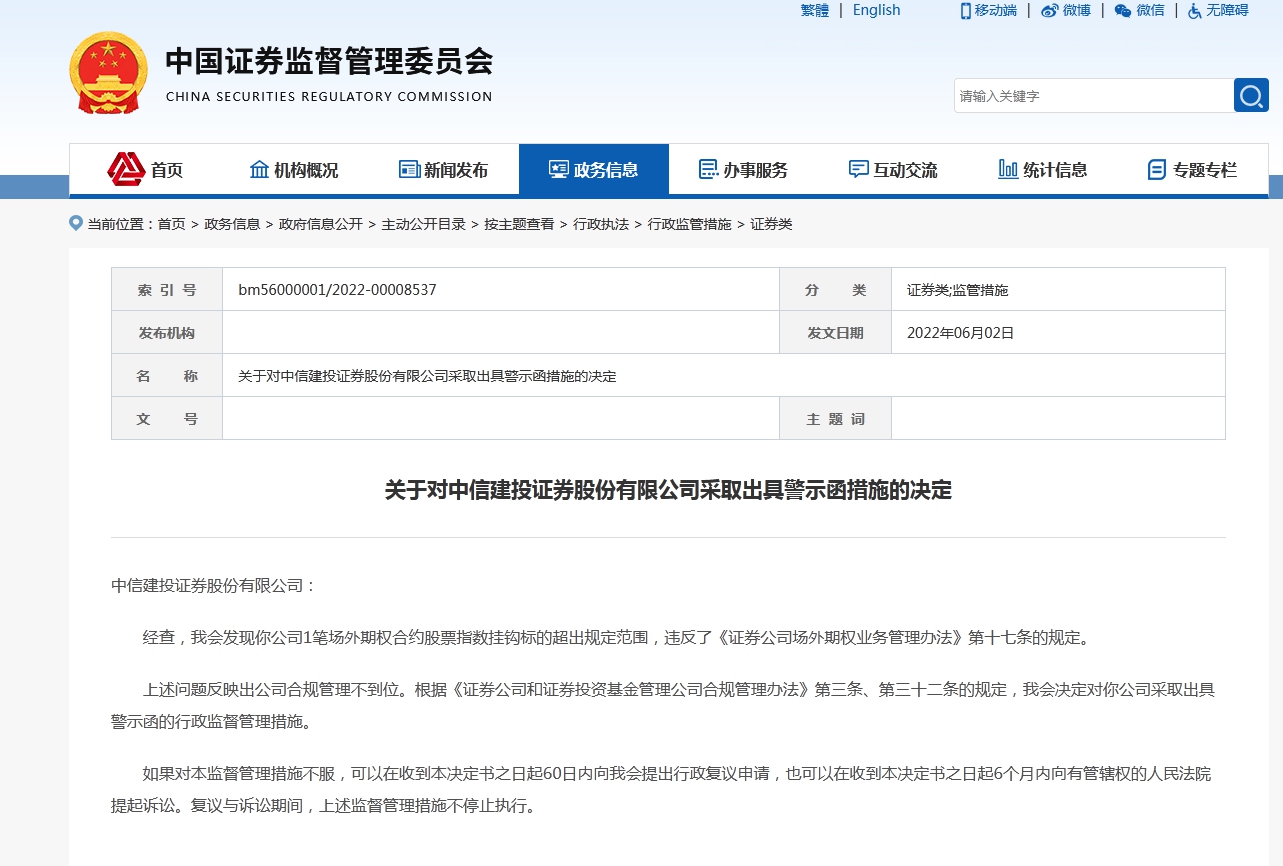
Task: Open the mobile version phone icon
Action: [966, 10]
